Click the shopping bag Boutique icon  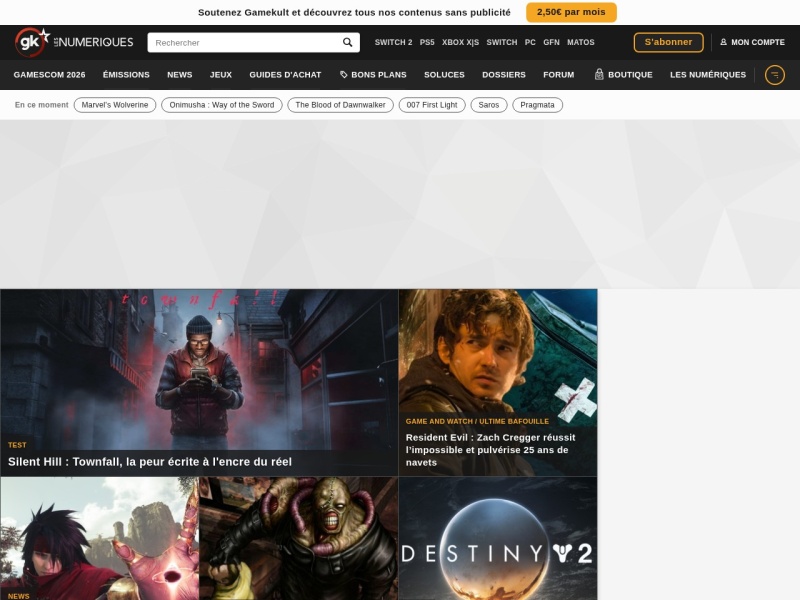point(599,74)
